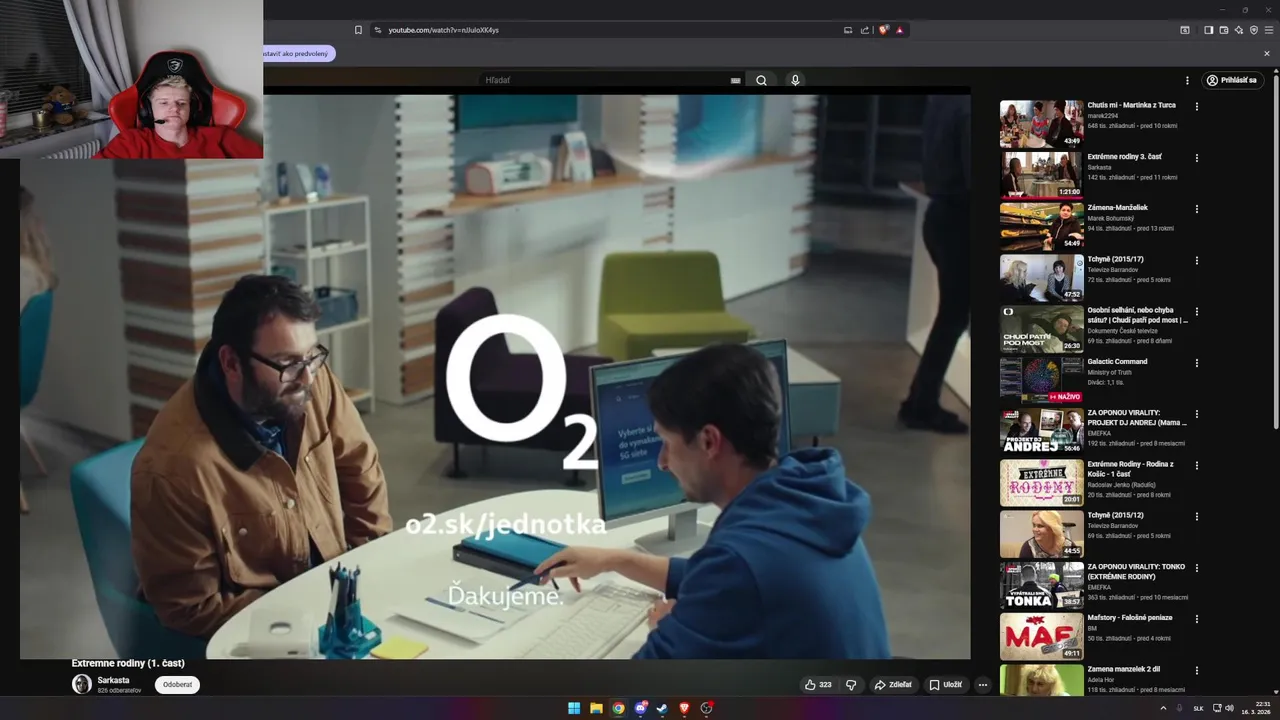Like the video with thumbs-up 323
Screen dimensions: 1280x720
tap(818, 685)
